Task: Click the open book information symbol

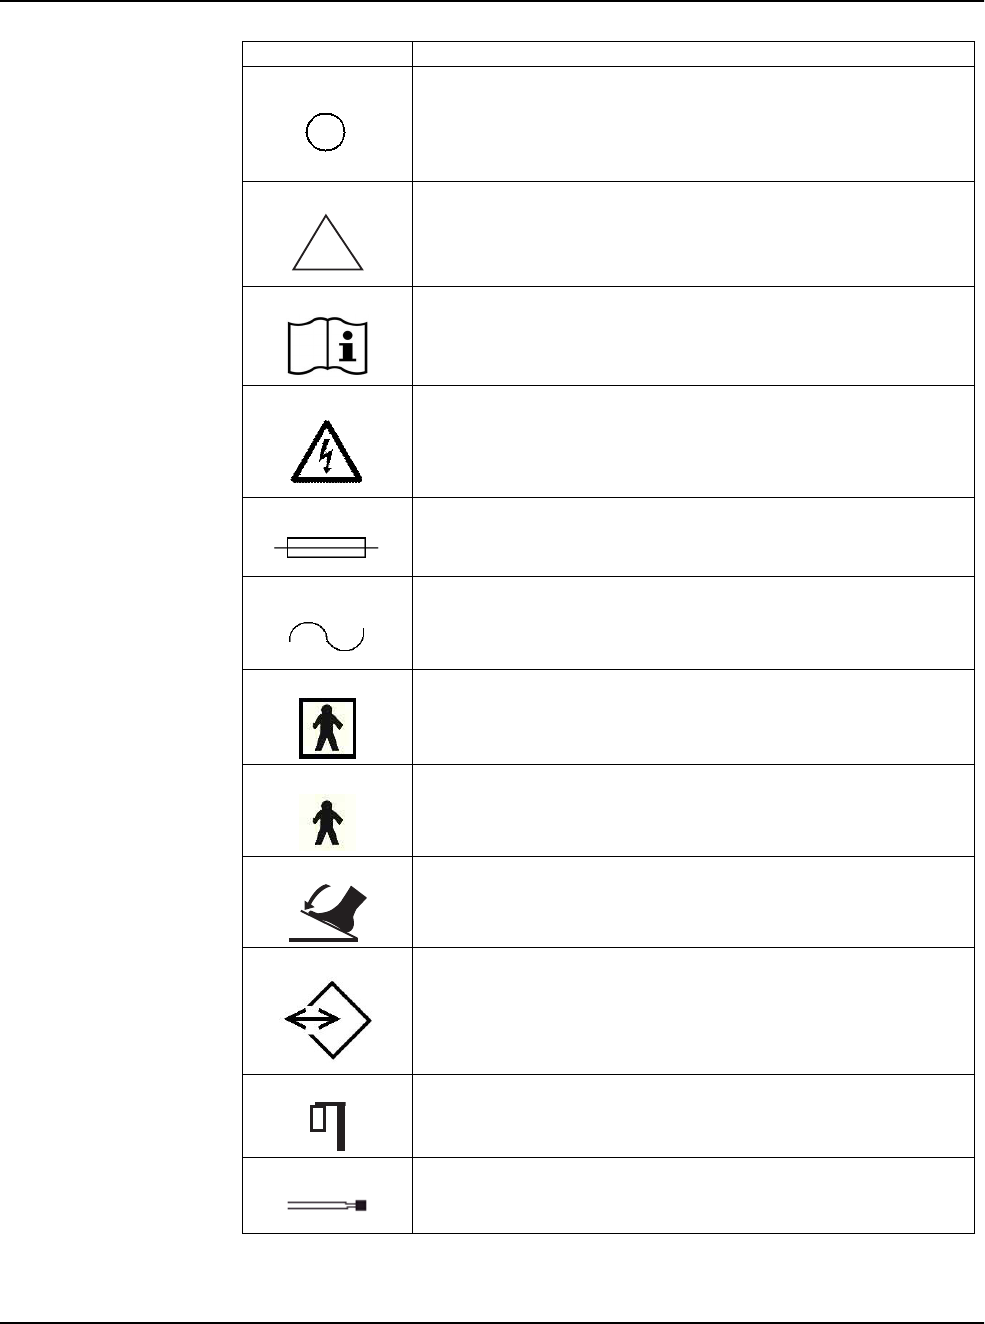Action: point(328,344)
